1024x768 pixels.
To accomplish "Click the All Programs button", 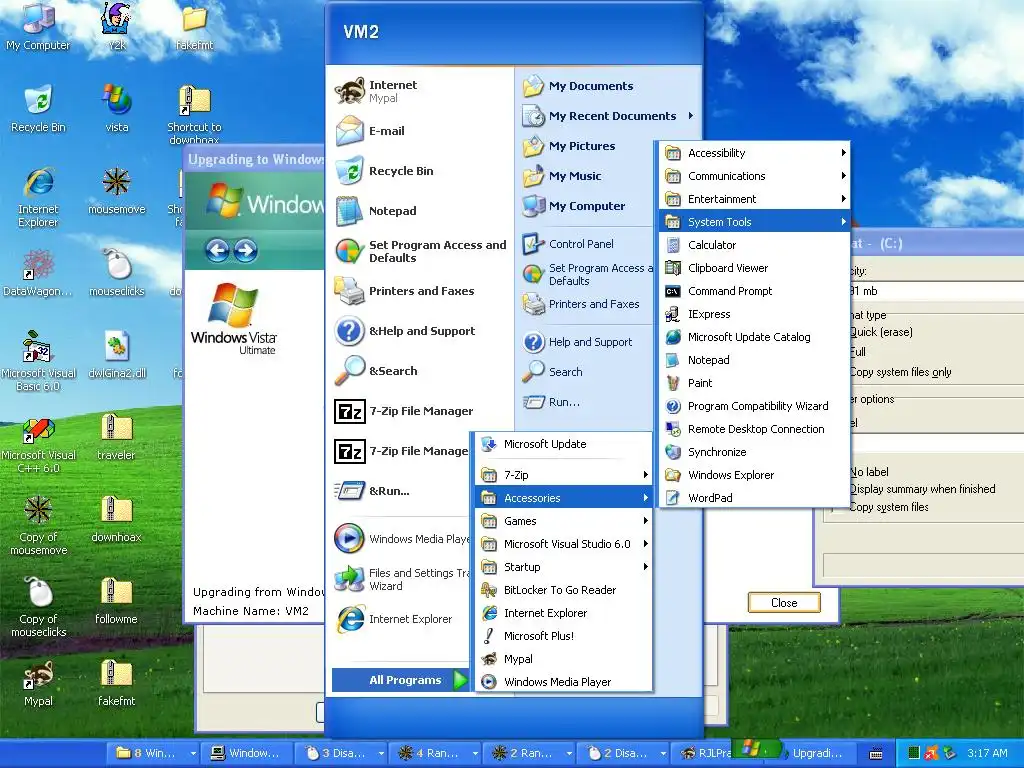I will tap(400, 680).
